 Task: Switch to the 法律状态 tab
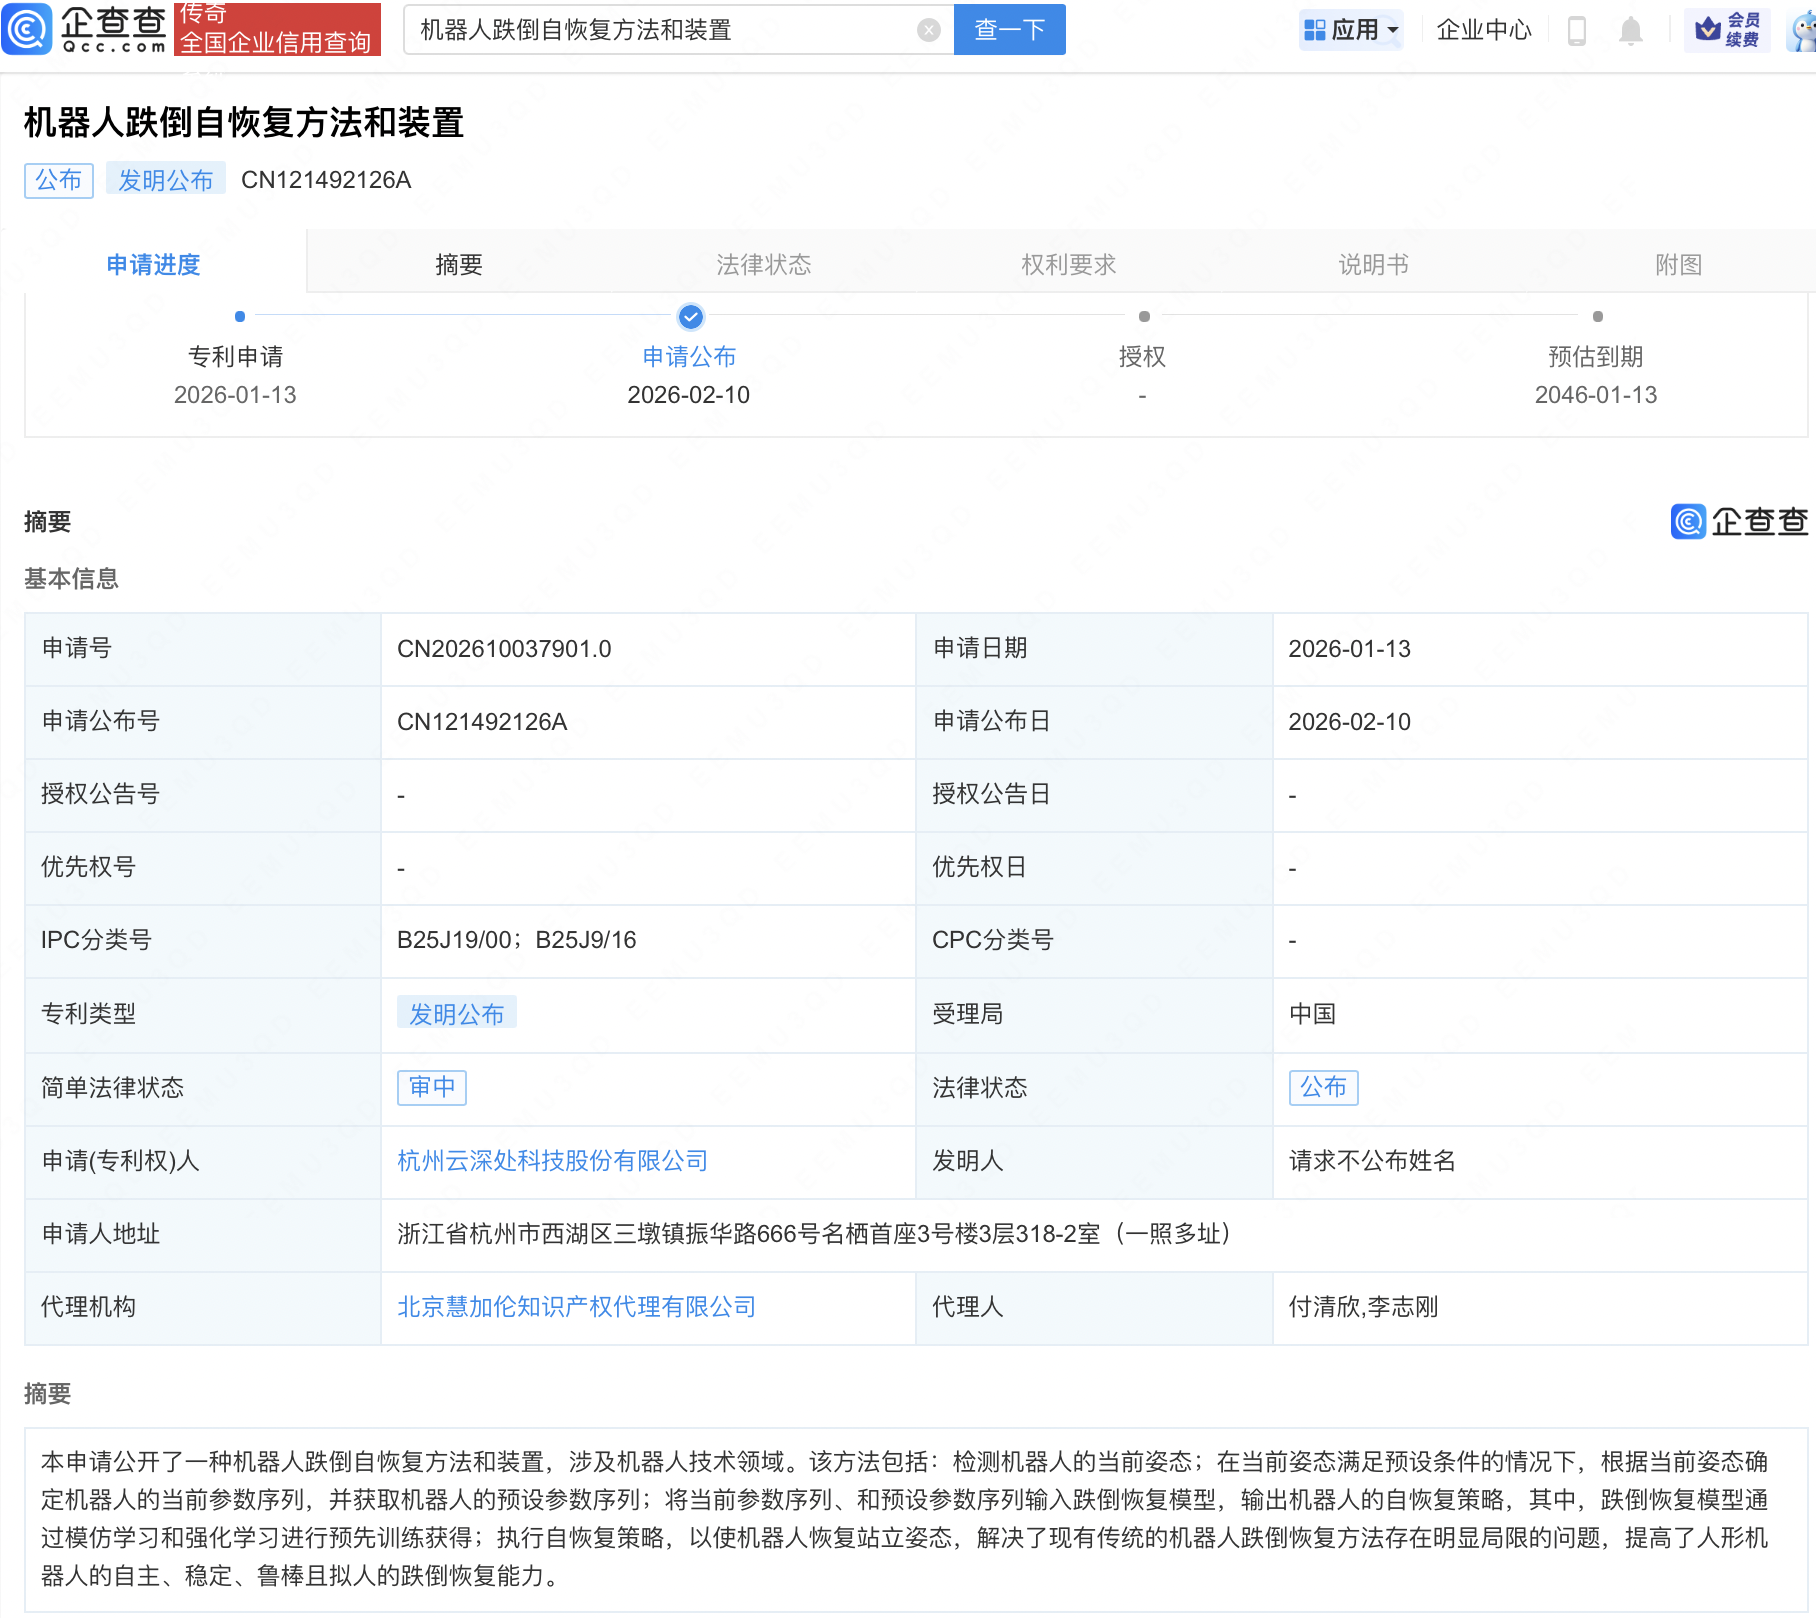coord(763,264)
